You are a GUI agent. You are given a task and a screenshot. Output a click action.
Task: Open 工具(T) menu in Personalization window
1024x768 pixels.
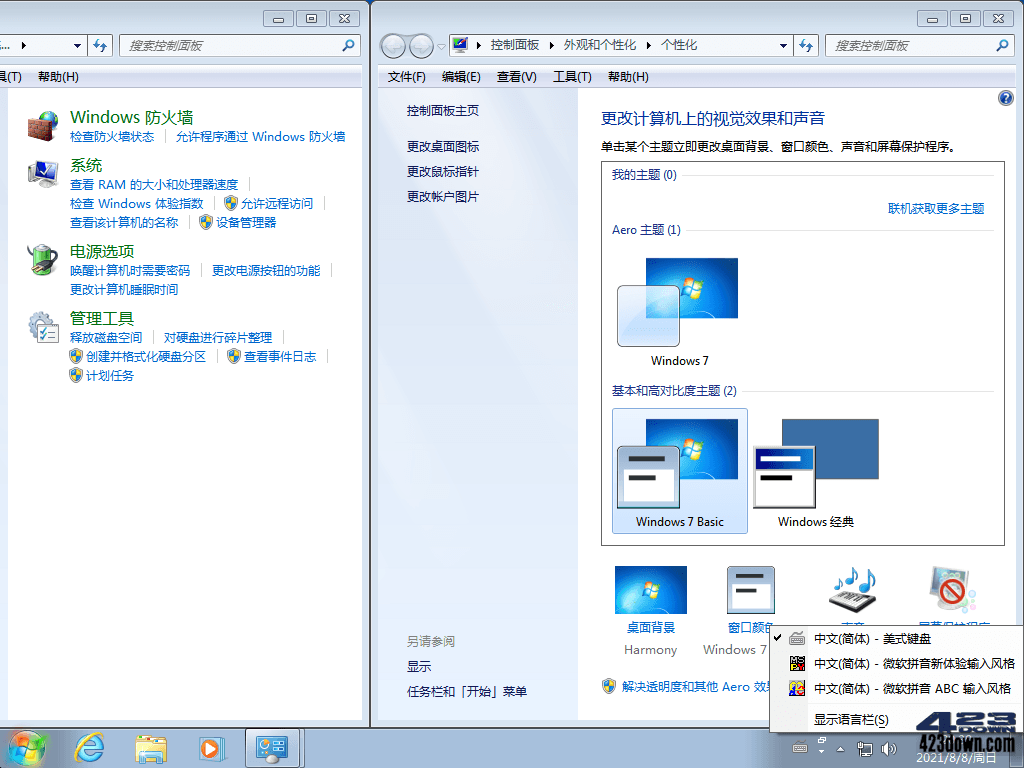572,76
